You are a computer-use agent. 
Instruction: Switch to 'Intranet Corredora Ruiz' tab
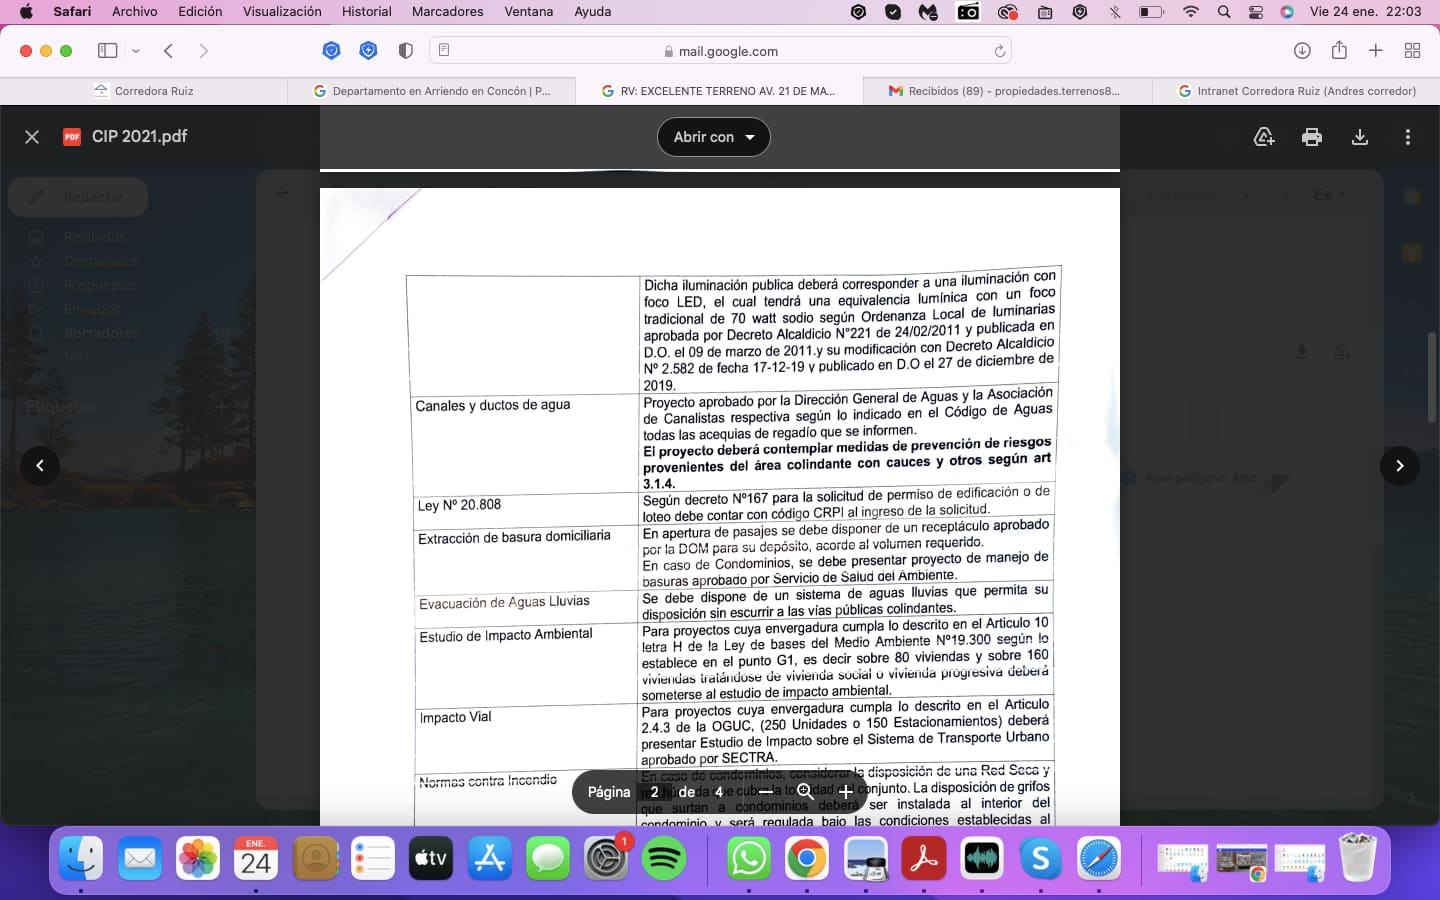tap(1296, 91)
